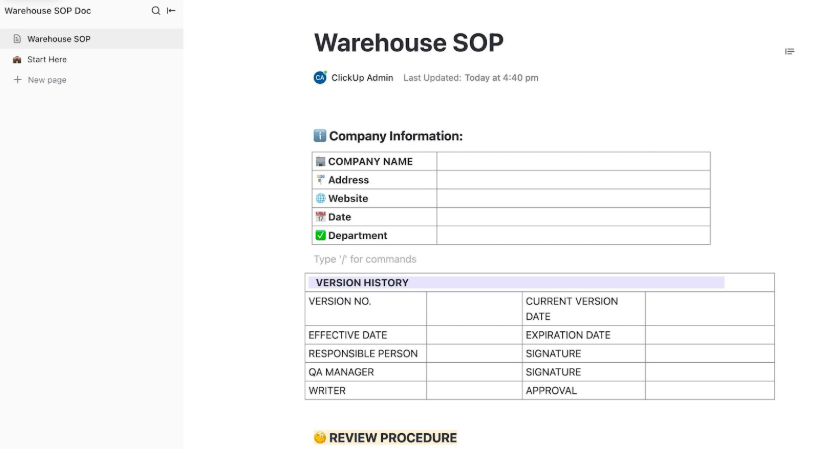Screen dimensions: 815x462
Task: Collapse the sidebar with the arrow icon
Action: tap(171, 11)
